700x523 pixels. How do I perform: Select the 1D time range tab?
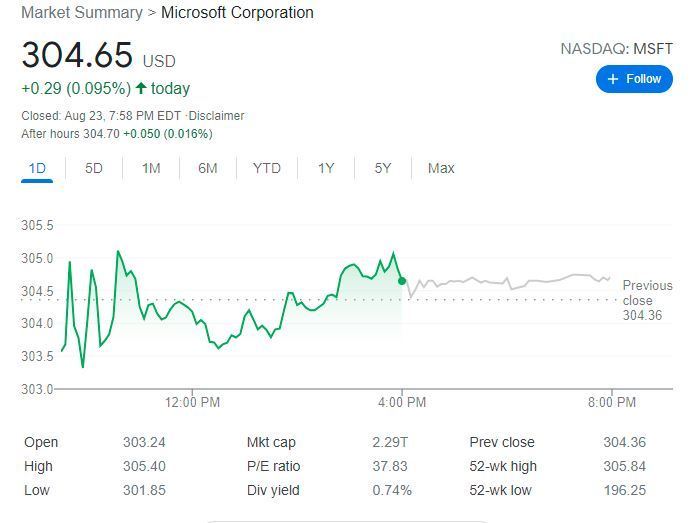click(37, 168)
